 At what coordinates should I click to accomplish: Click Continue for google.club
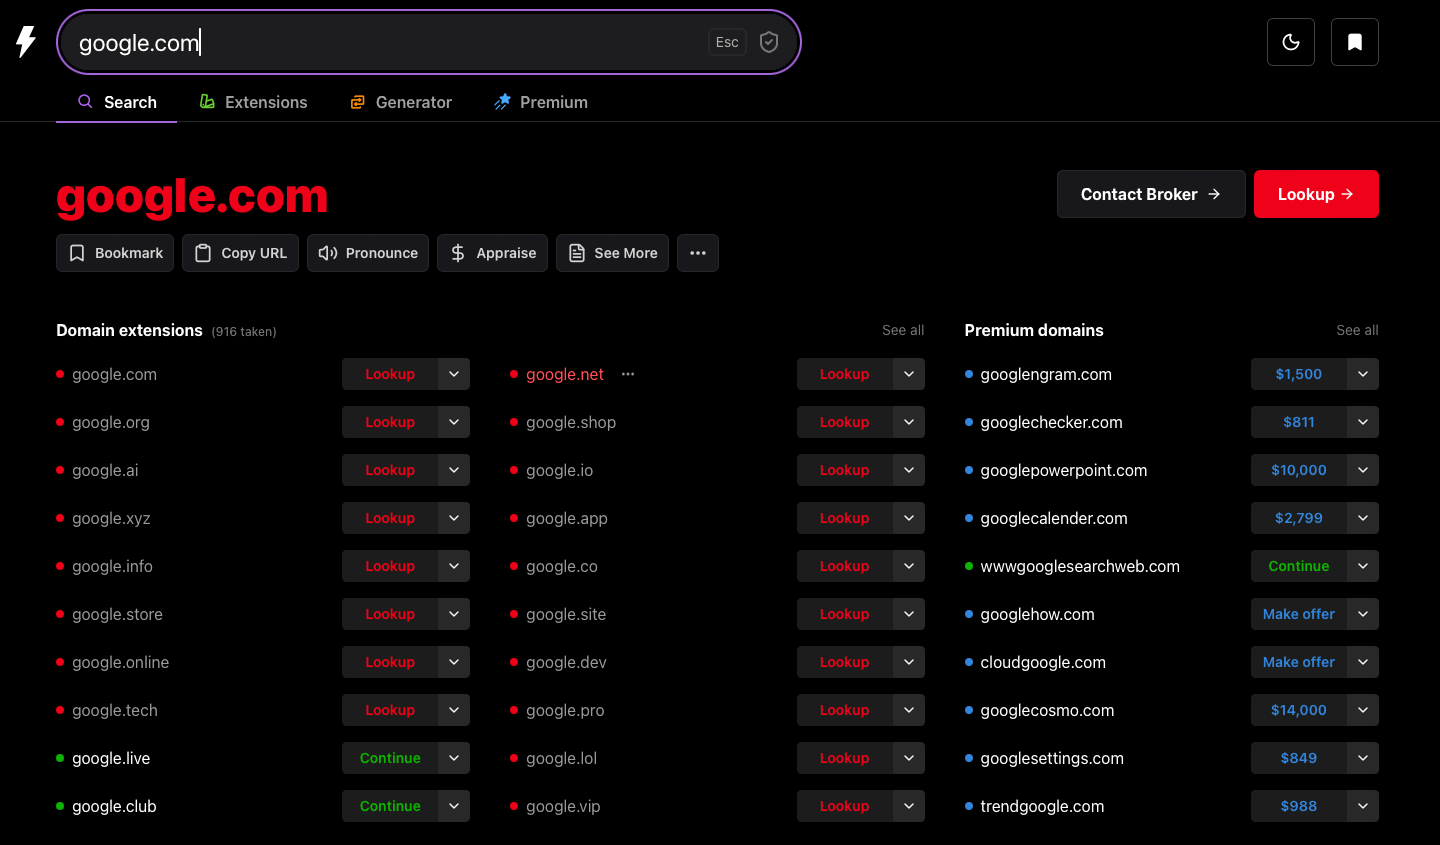click(x=390, y=806)
